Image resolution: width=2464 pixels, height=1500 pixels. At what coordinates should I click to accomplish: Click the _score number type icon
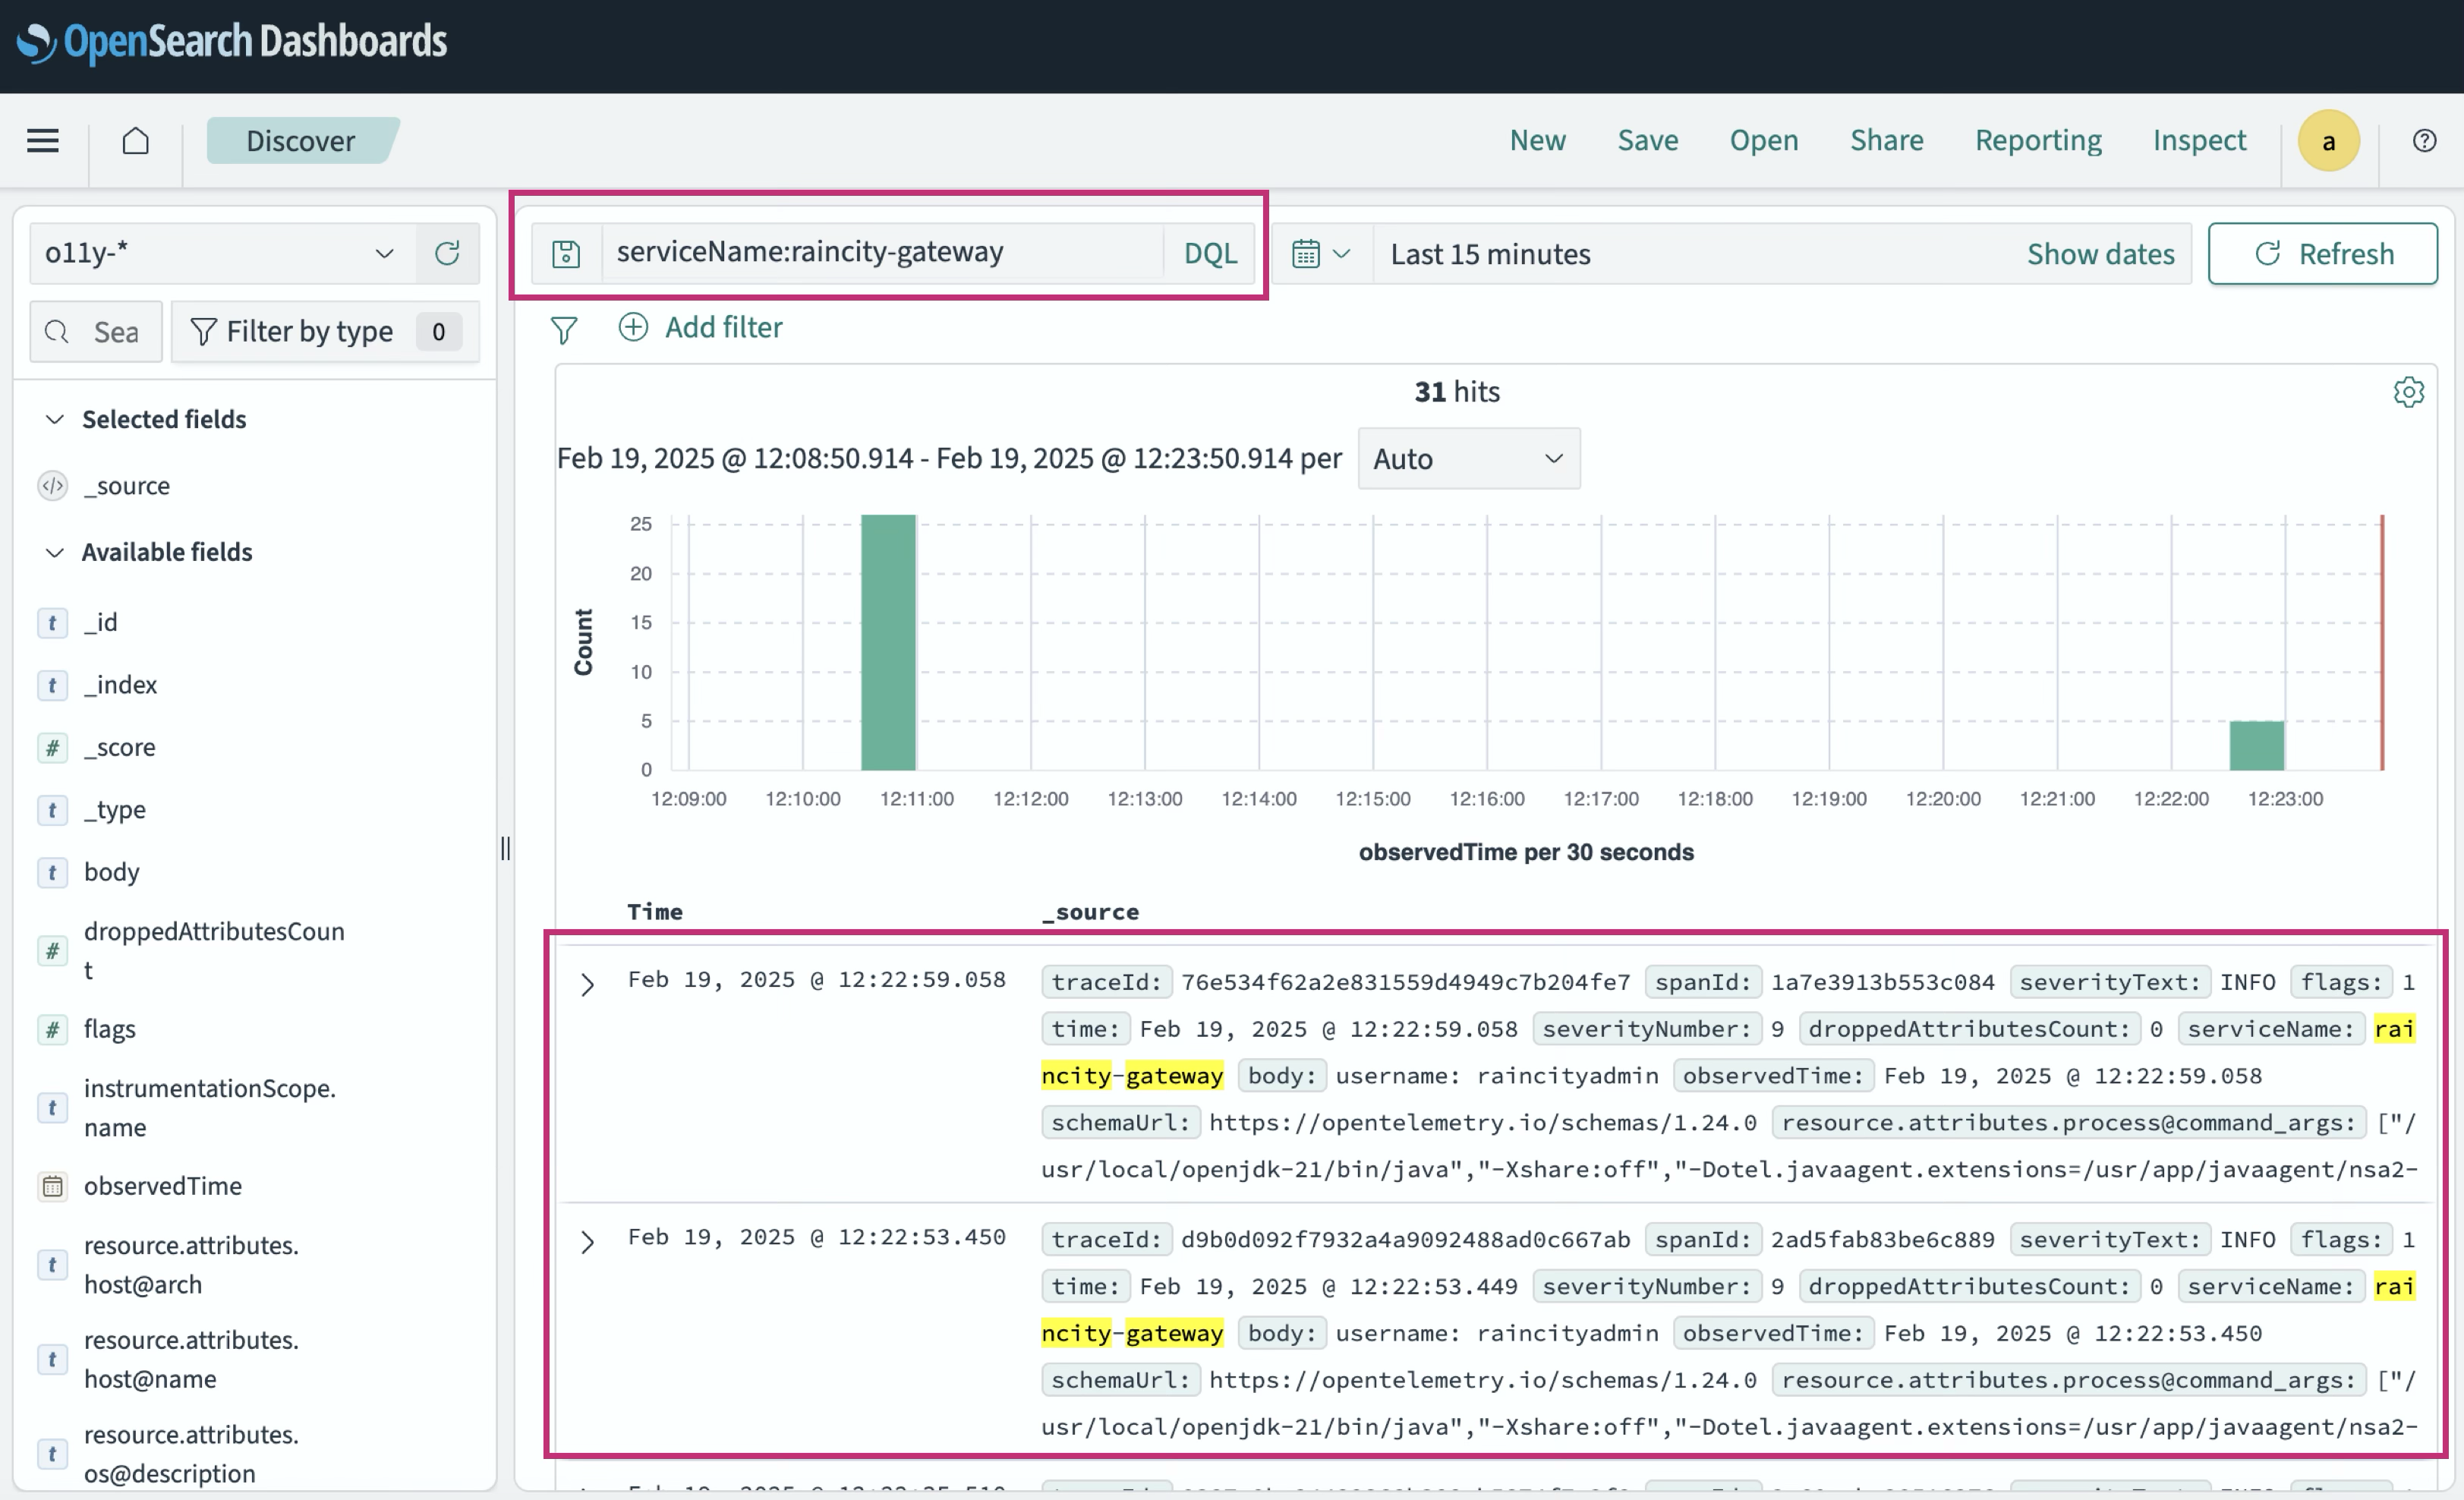pos(52,748)
